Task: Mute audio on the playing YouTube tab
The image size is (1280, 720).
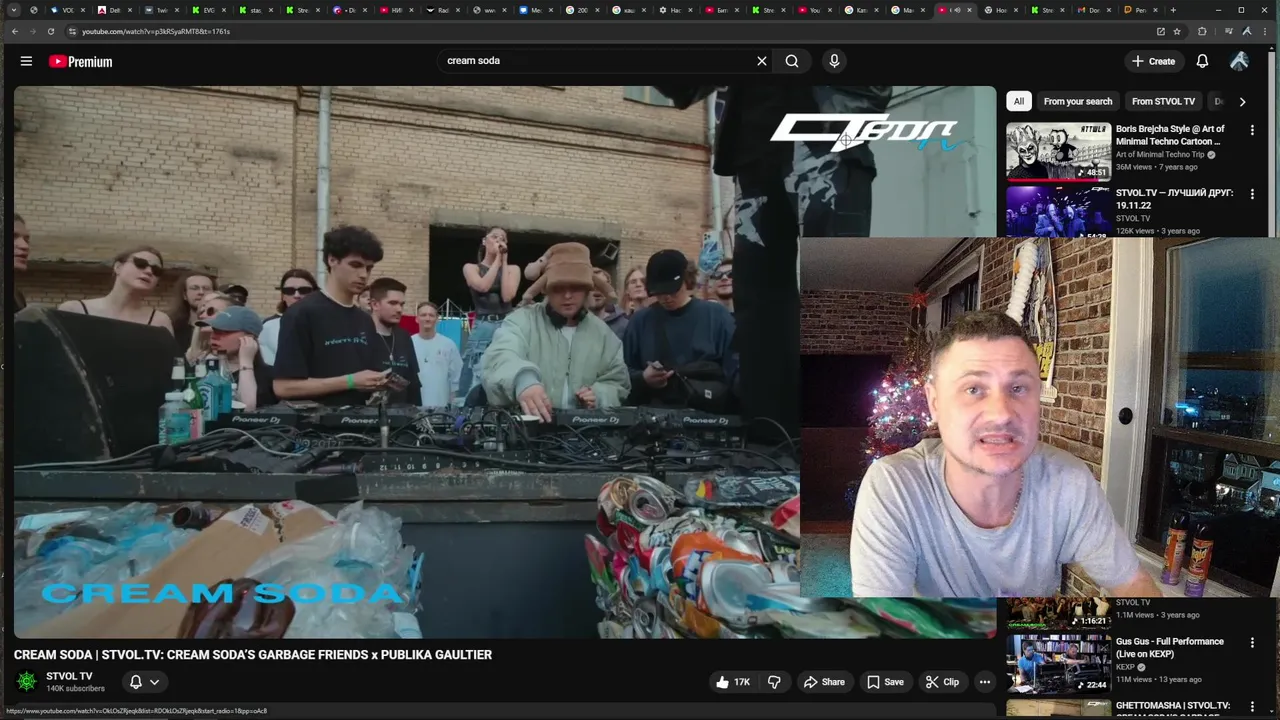Action: [x=957, y=10]
